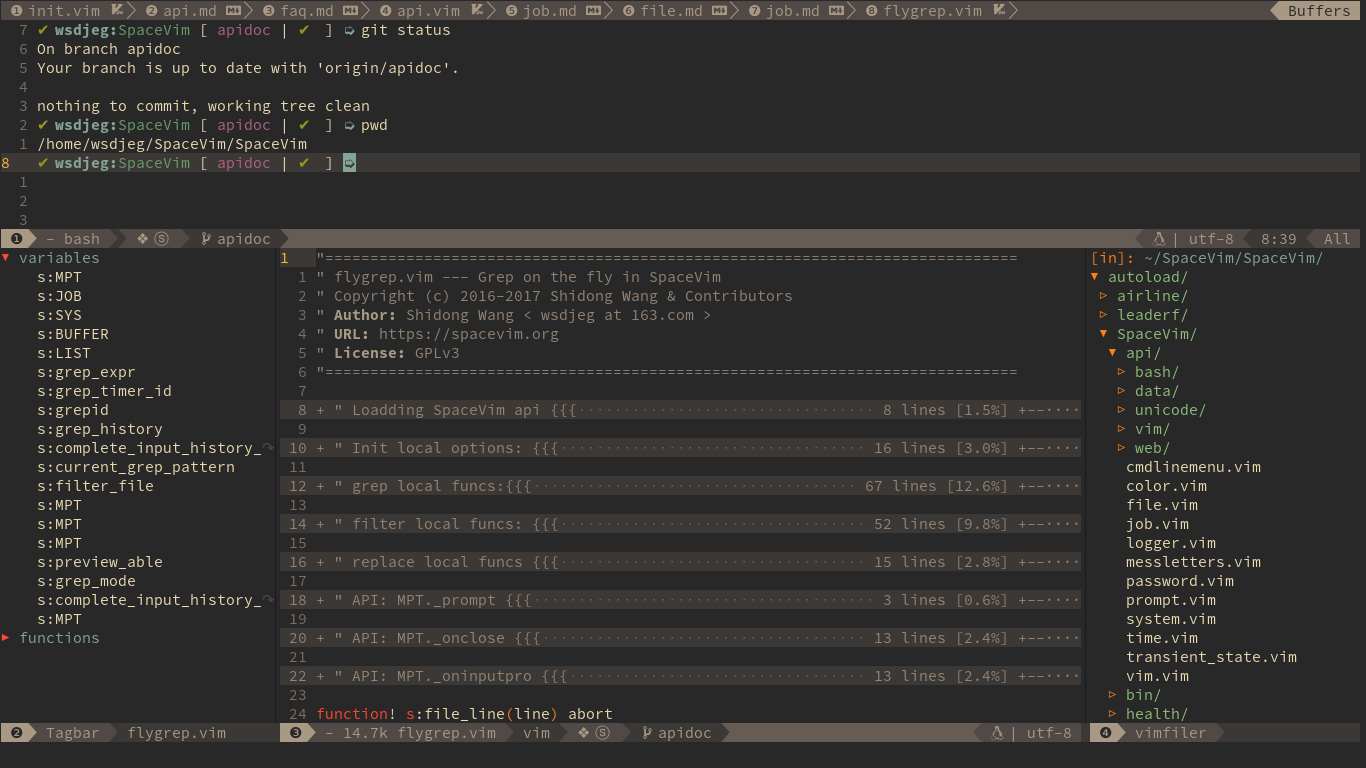Expand the bash/ folder
The width and height of the screenshot is (1366, 768).
(x=1122, y=372)
